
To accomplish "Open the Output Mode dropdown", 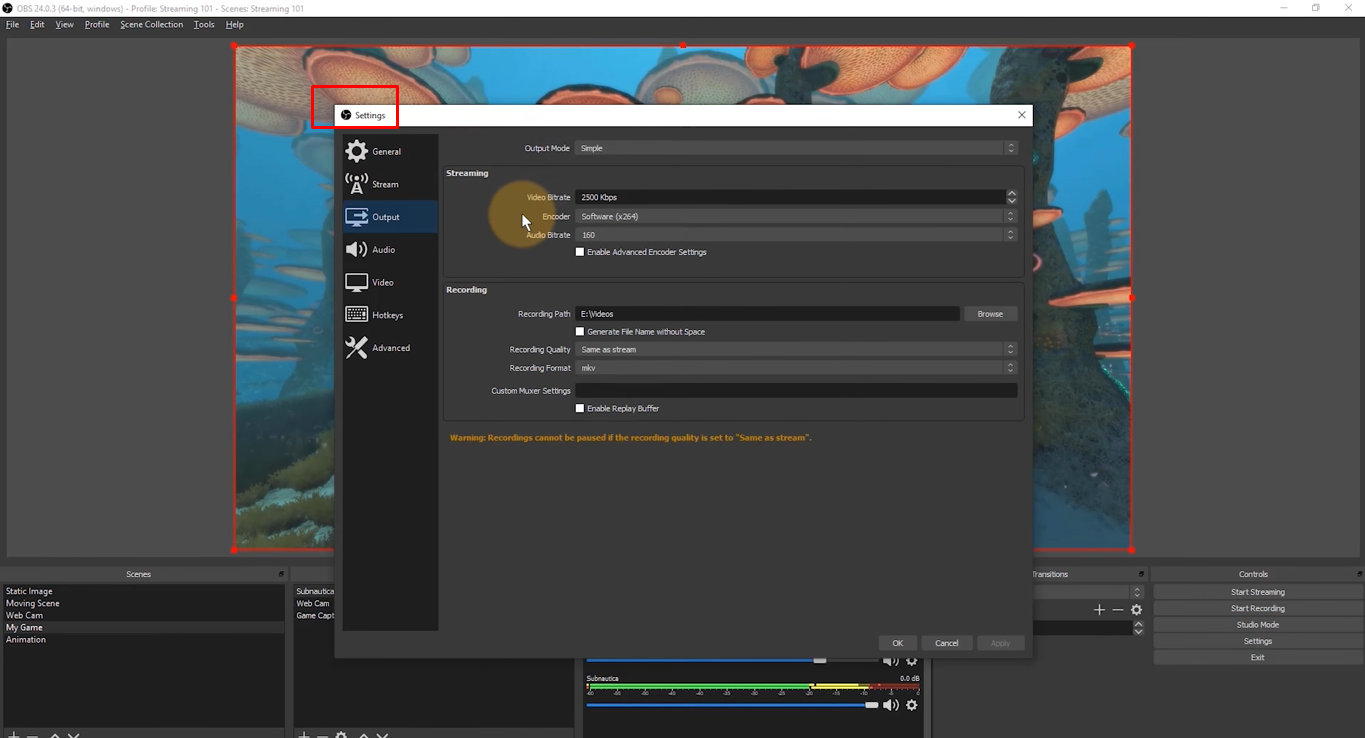I will pyautogui.click(x=795, y=147).
